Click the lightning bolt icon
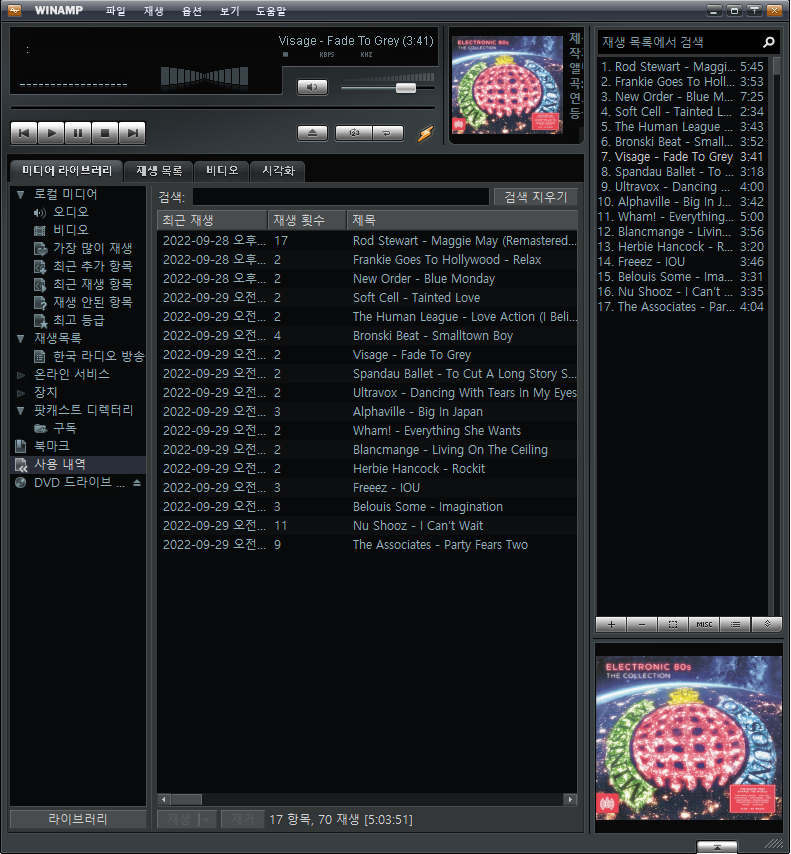 (425, 133)
